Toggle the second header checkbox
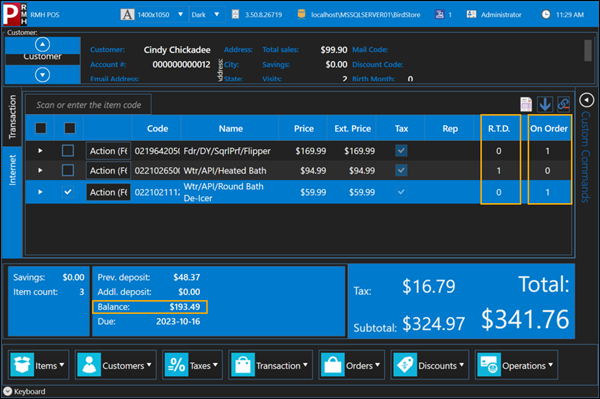600x399 pixels. (x=69, y=128)
